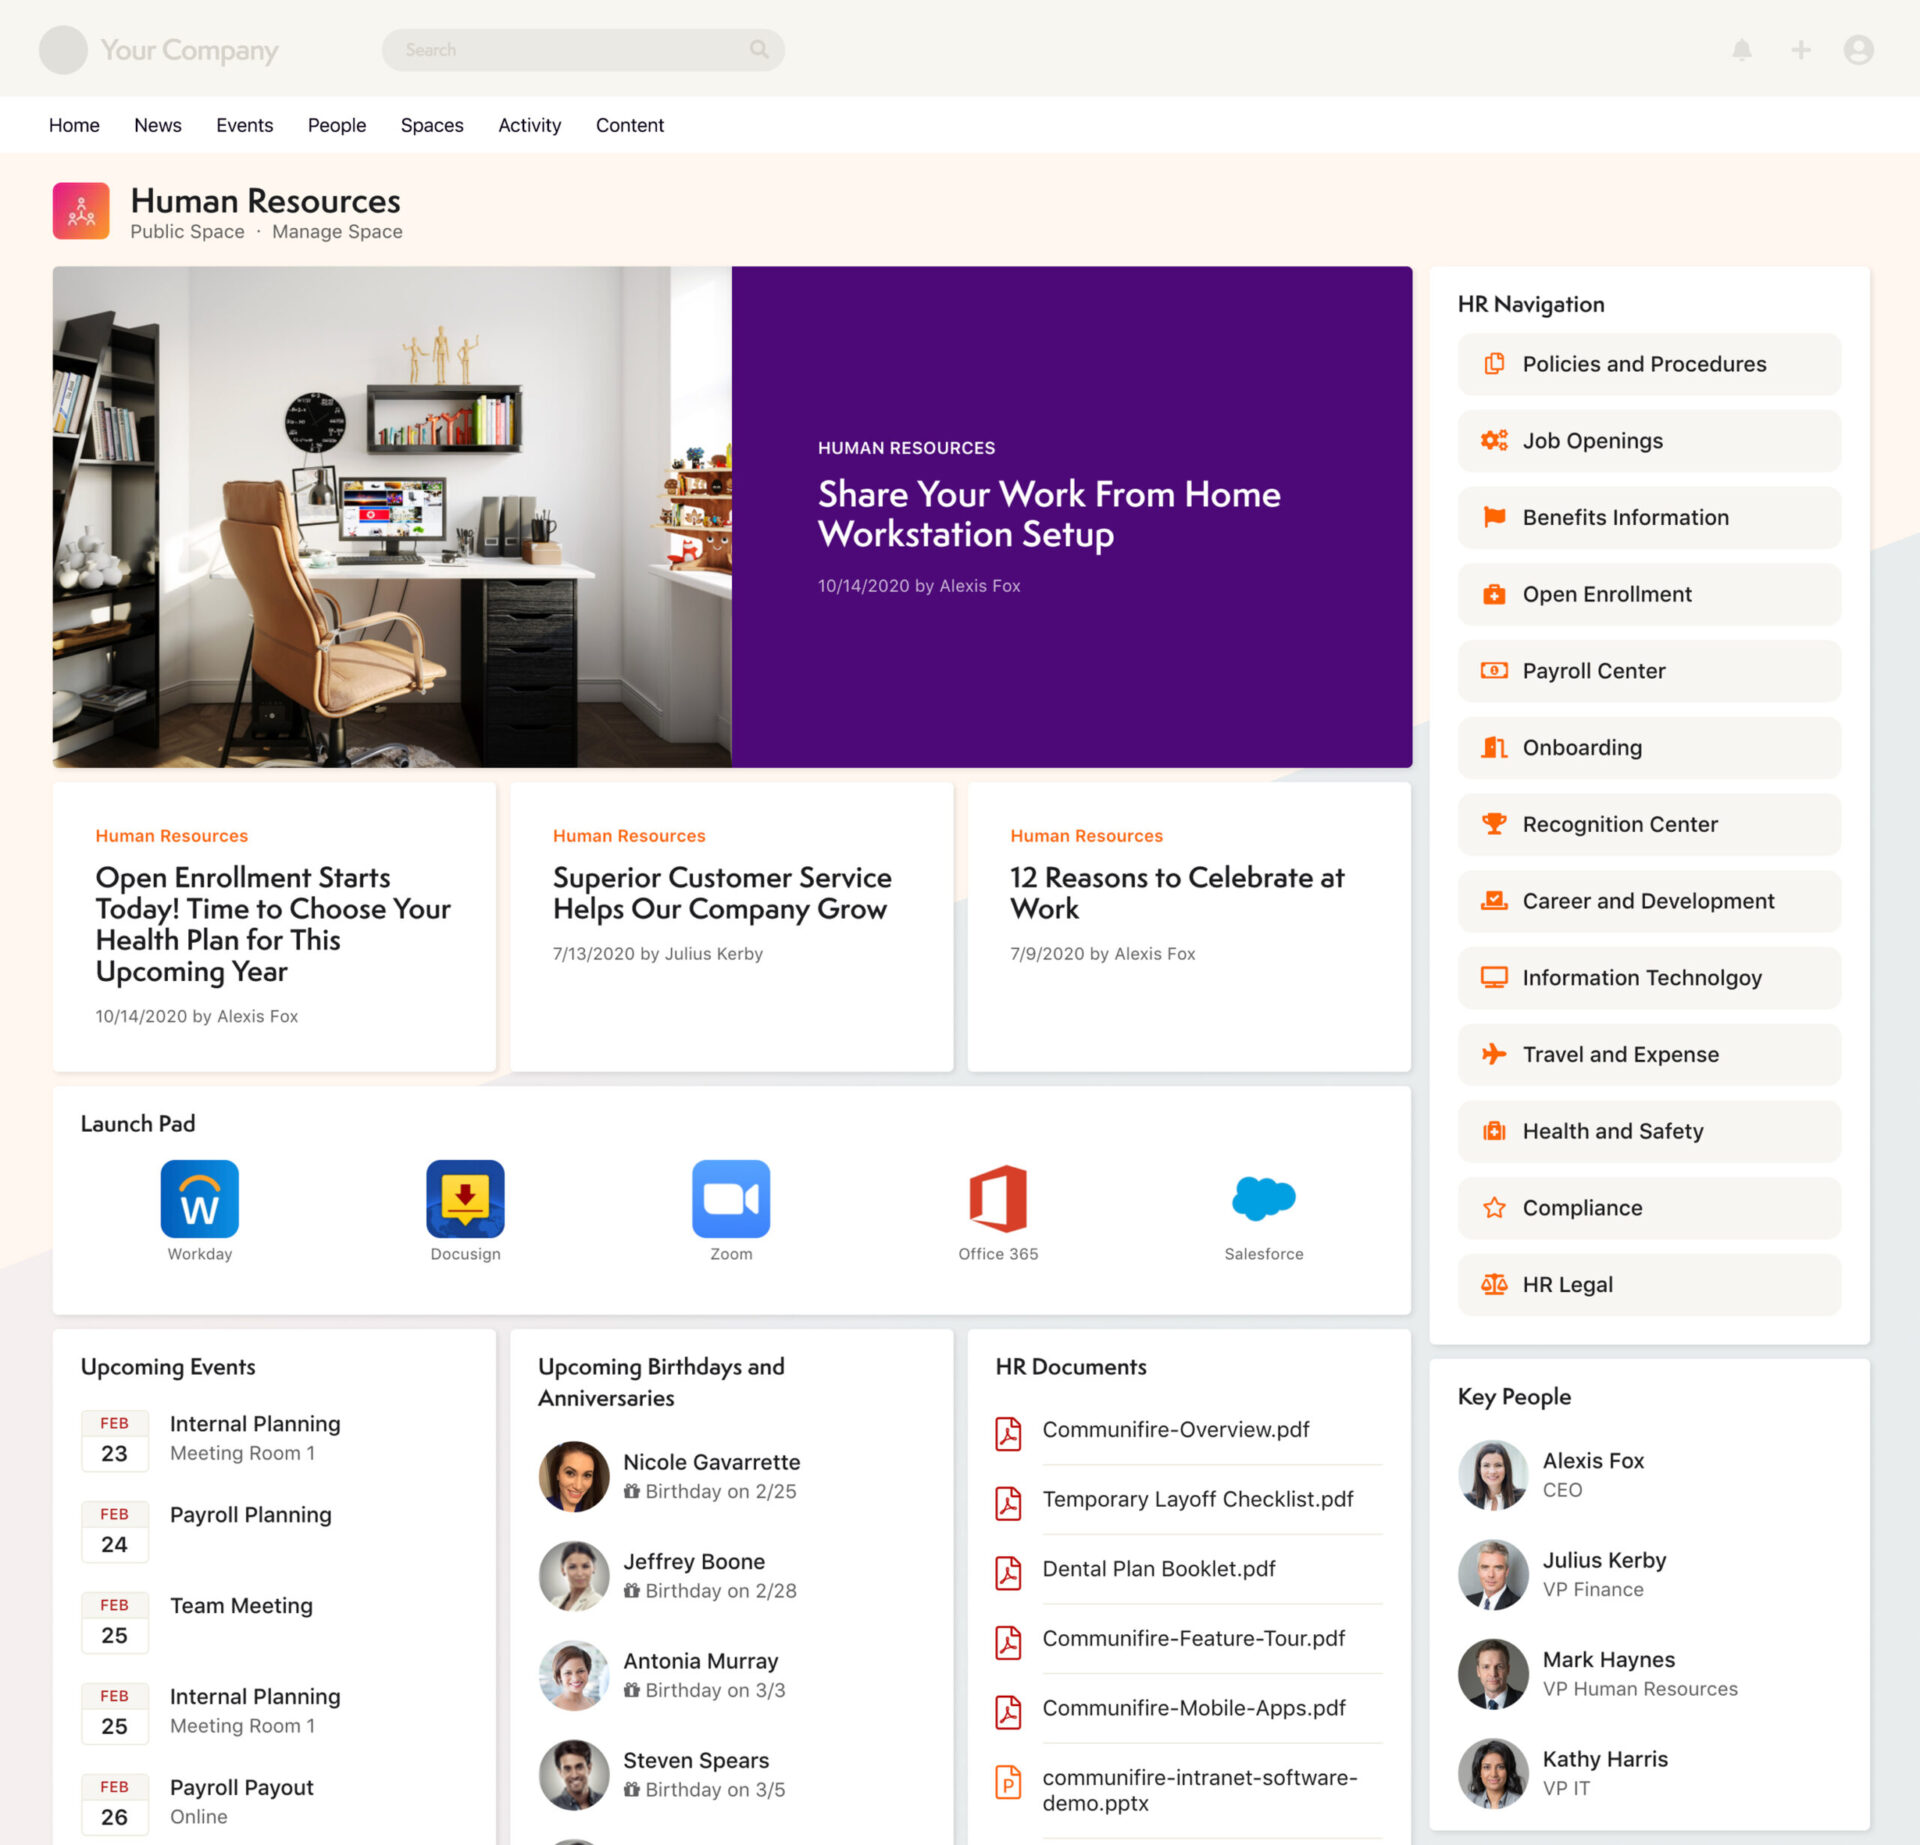
Task: Click the trophy icon for Recognition Center
Action: pos(1494,824)
